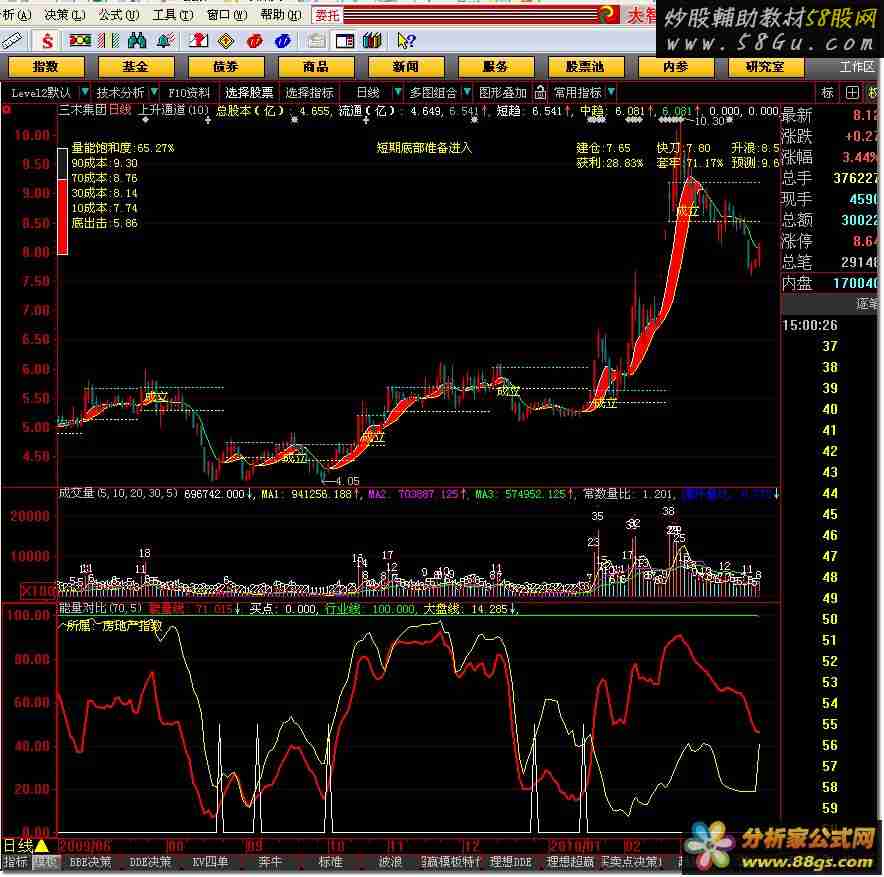Screen dimensions: 884x877
Task: Click the 服务 yellow button
Action: click(x=496, y=67)
